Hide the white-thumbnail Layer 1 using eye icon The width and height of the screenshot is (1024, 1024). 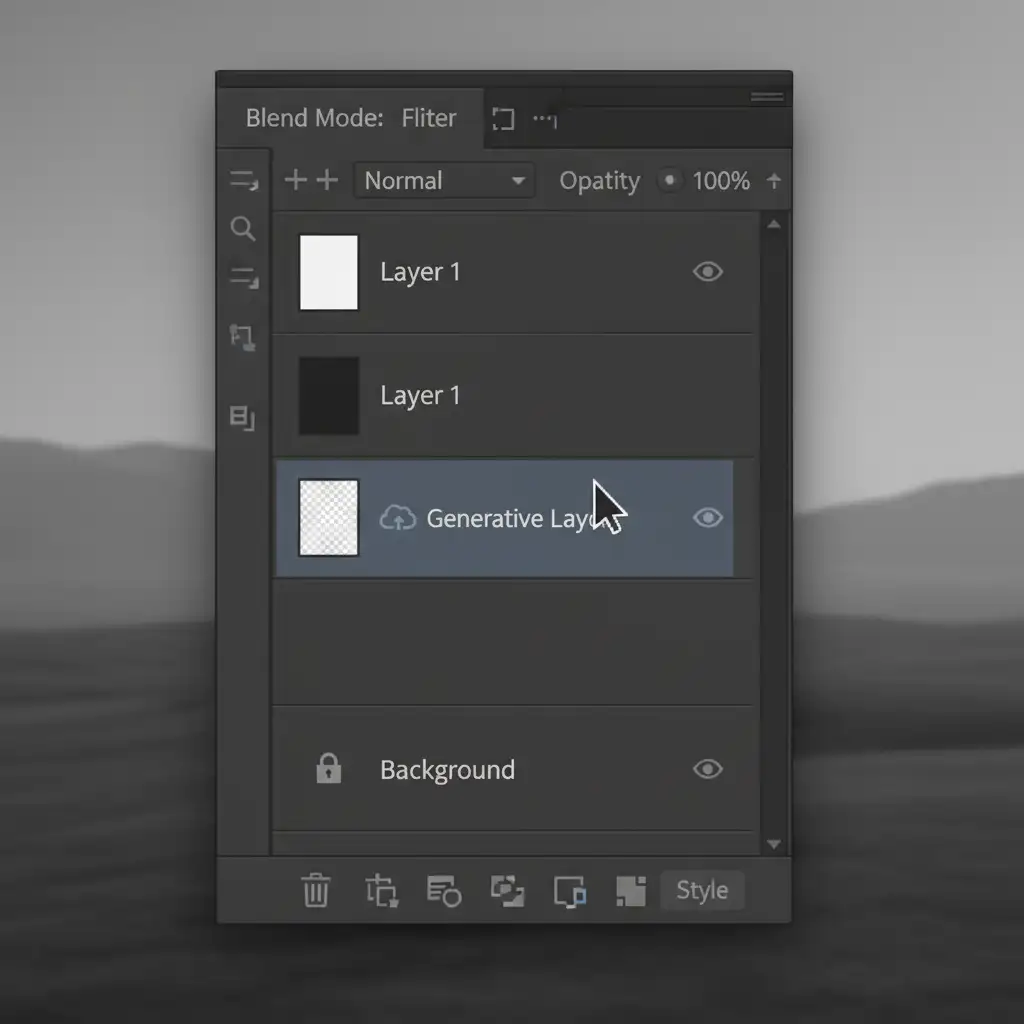click(x=707, y=272)
